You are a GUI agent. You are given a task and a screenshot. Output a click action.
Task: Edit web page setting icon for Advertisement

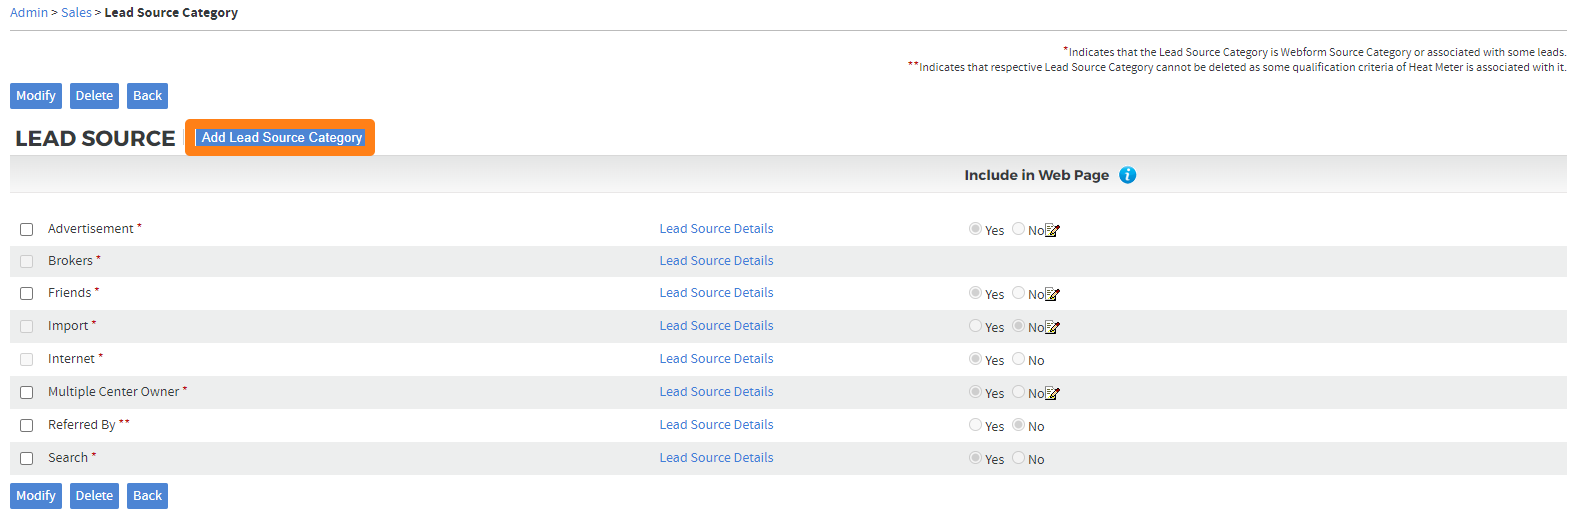tap(1052, 231)
